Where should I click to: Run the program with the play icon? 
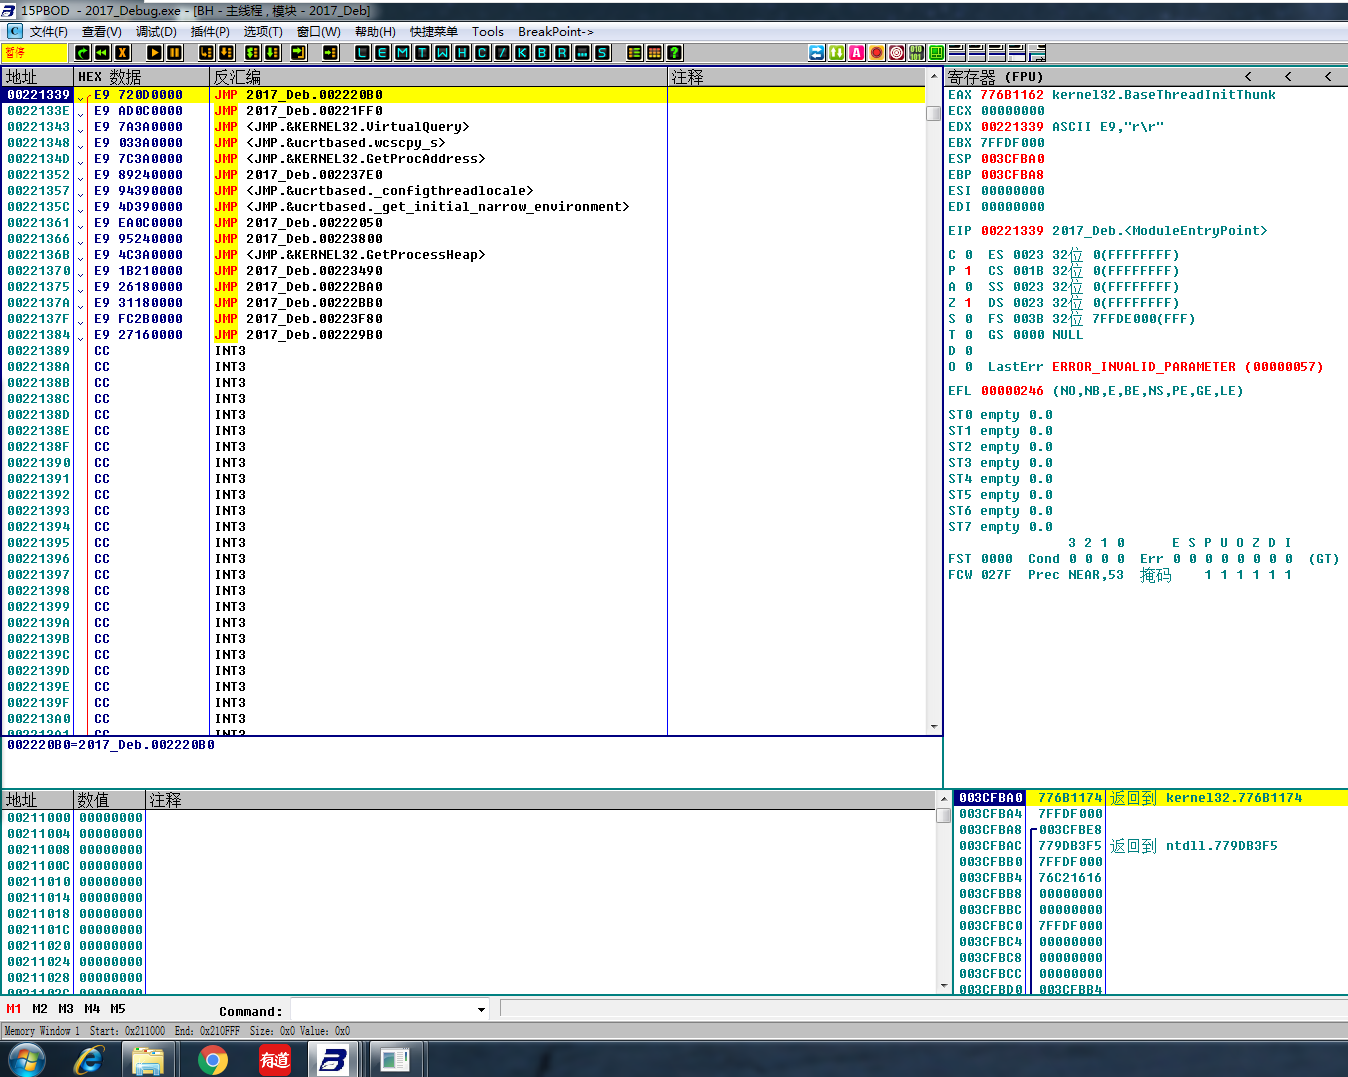154,52
